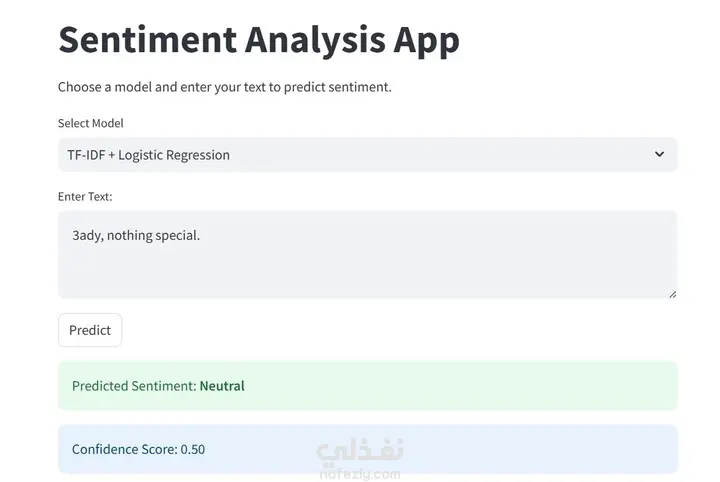Click the Predict button
The width and height of the screenshot is (720, 482).
[x=90, y=330]
